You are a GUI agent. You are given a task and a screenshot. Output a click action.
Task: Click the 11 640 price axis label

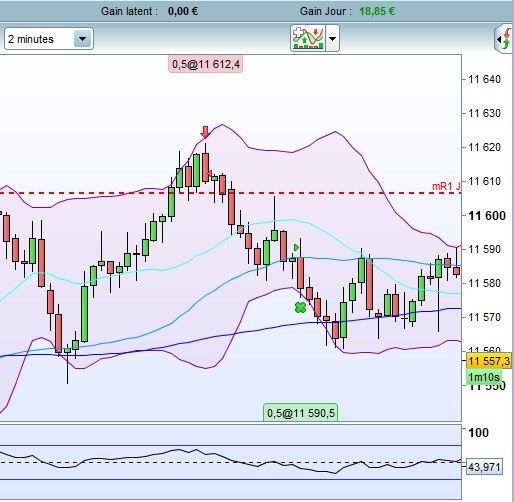485,79
